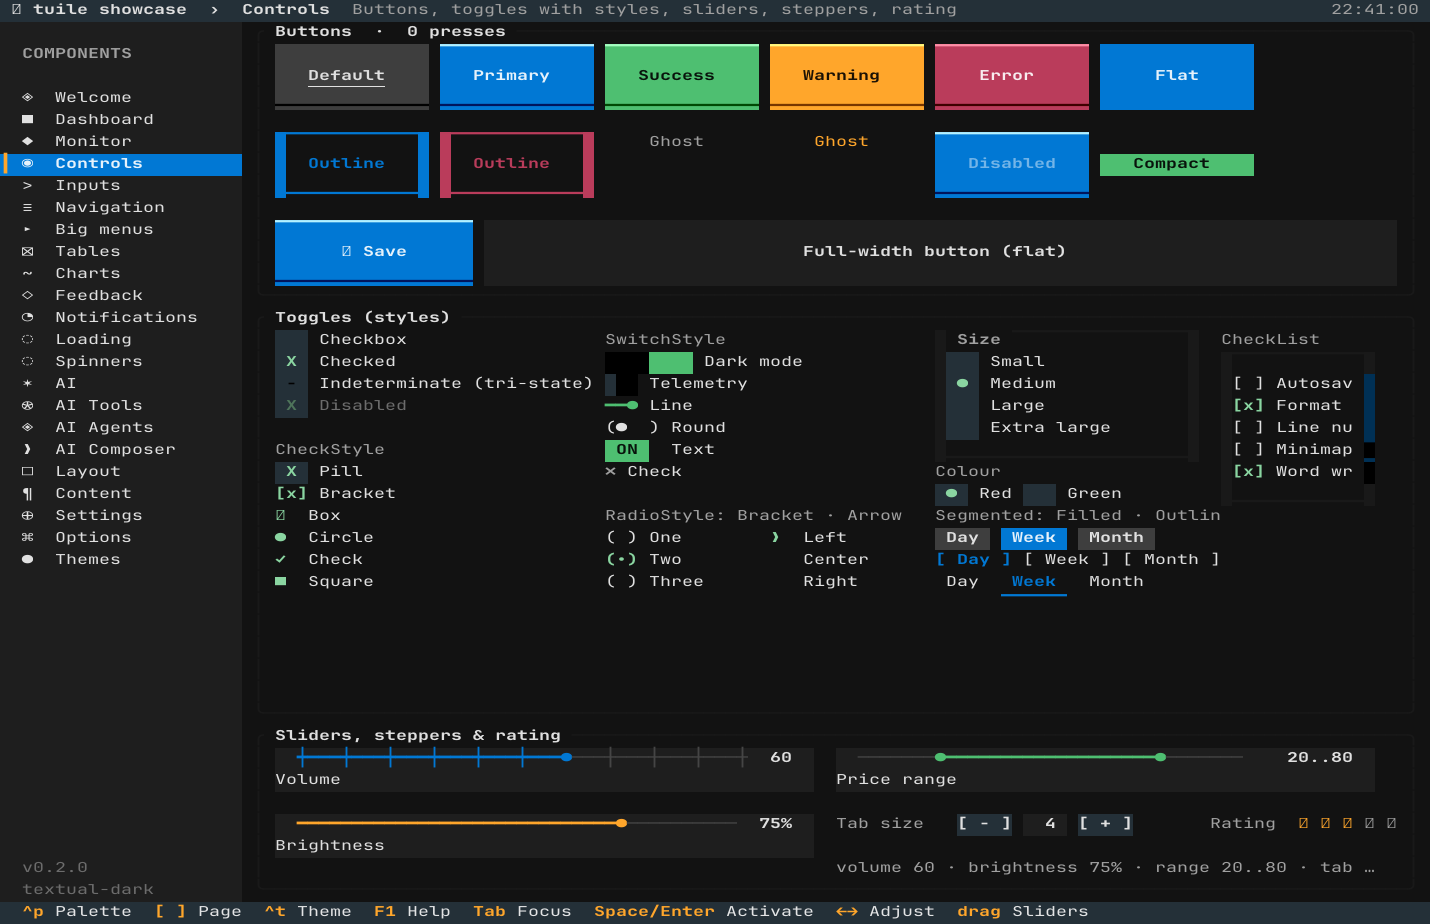Image resolution: width=1430 pixels, height=924 pixels.
Task: Click the Error button
Action: 1012,76
